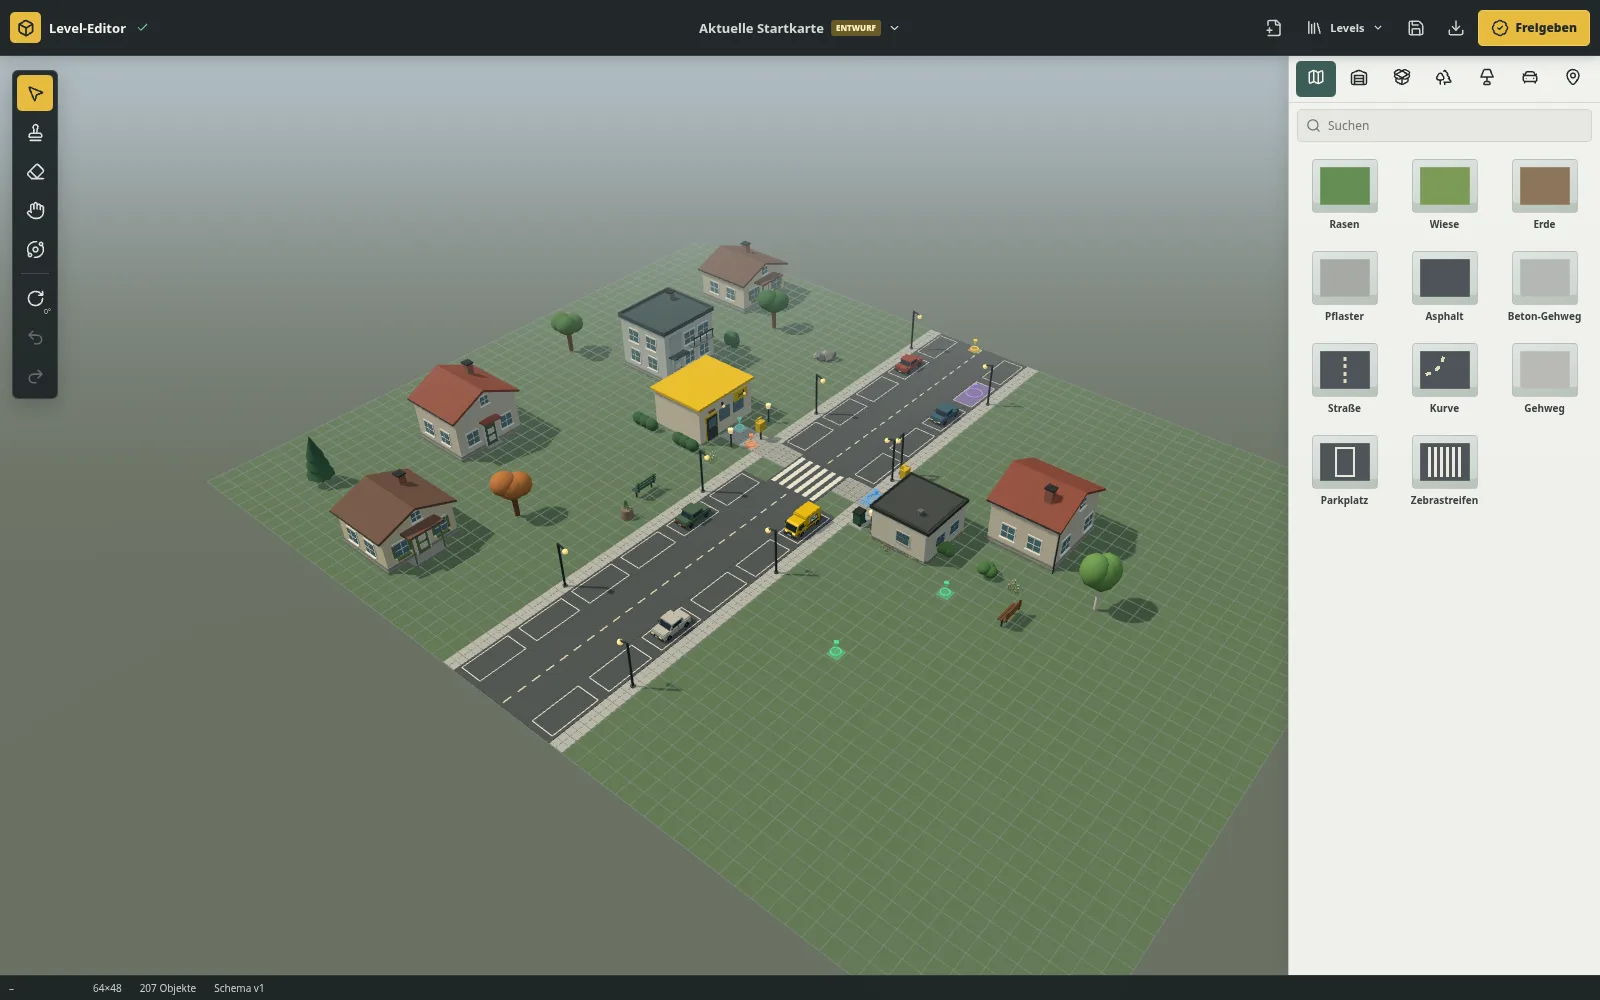Open the box props category tab

tap(1401, 77)
